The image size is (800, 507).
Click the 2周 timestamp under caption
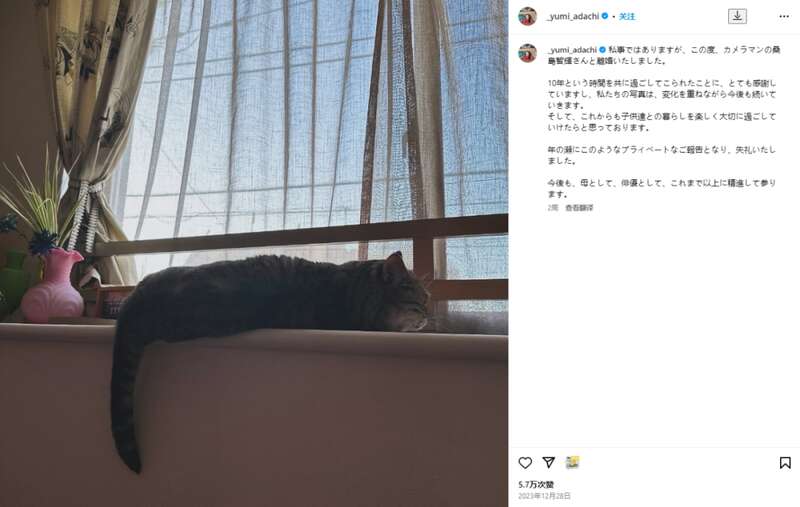(553, 208)
